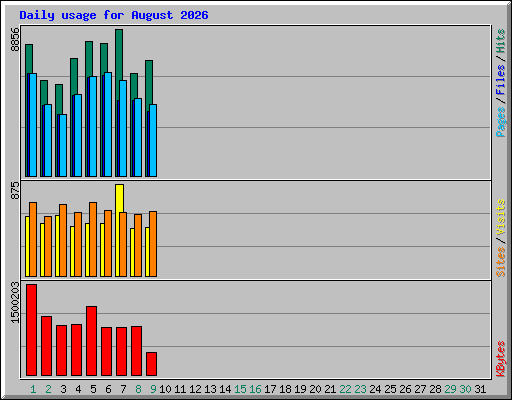
Task: Click the tallest green Hits bar for day 7
Action: (x=119, y=55)
